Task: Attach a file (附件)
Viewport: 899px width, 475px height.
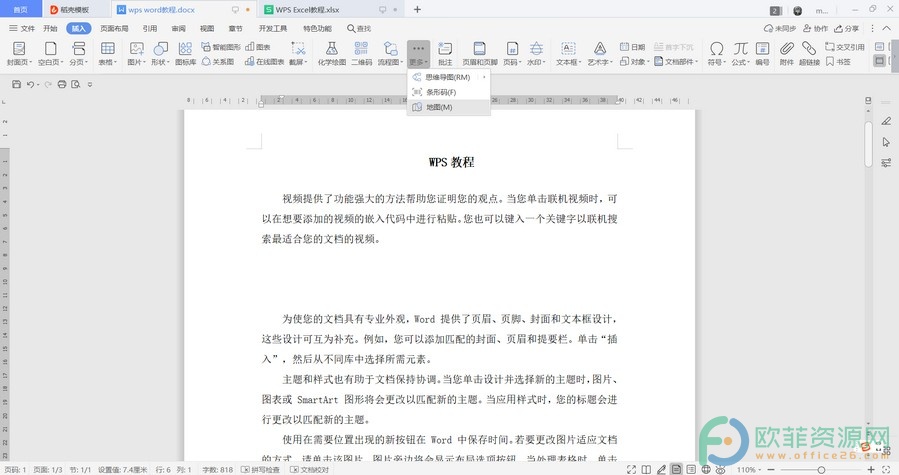Action: [786, 53]
